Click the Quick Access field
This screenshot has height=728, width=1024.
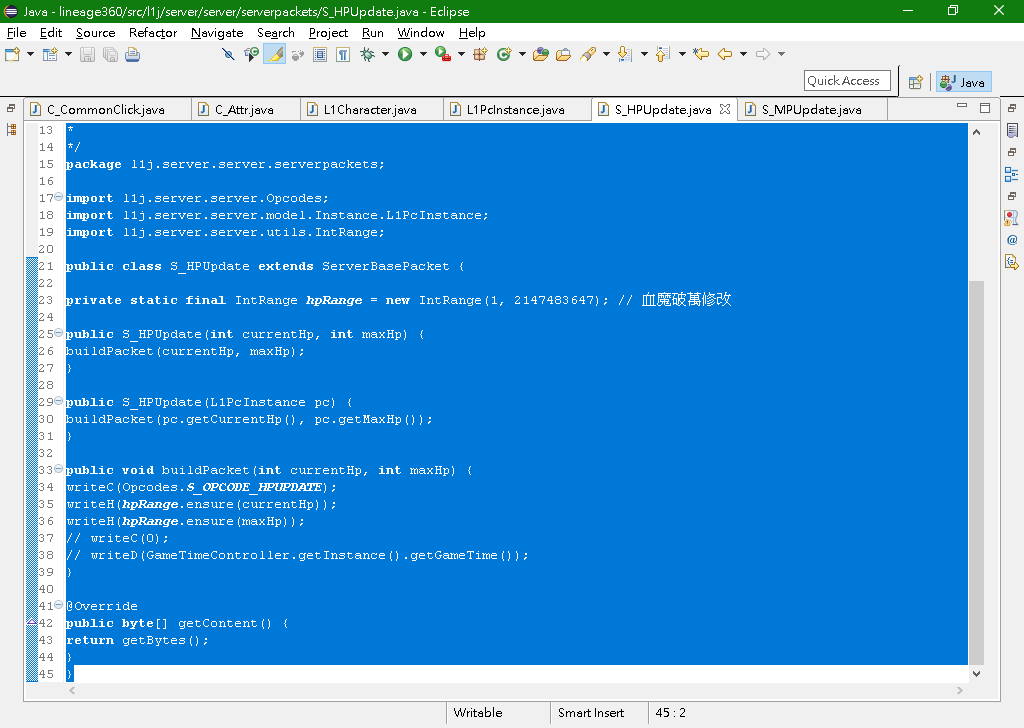click(x=847, y=81)
